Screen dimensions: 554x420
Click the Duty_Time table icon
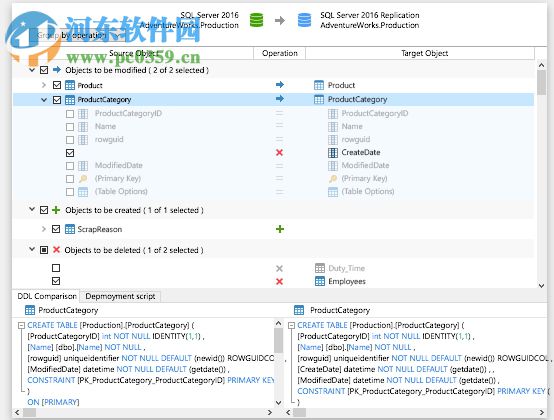click(319, 268)
